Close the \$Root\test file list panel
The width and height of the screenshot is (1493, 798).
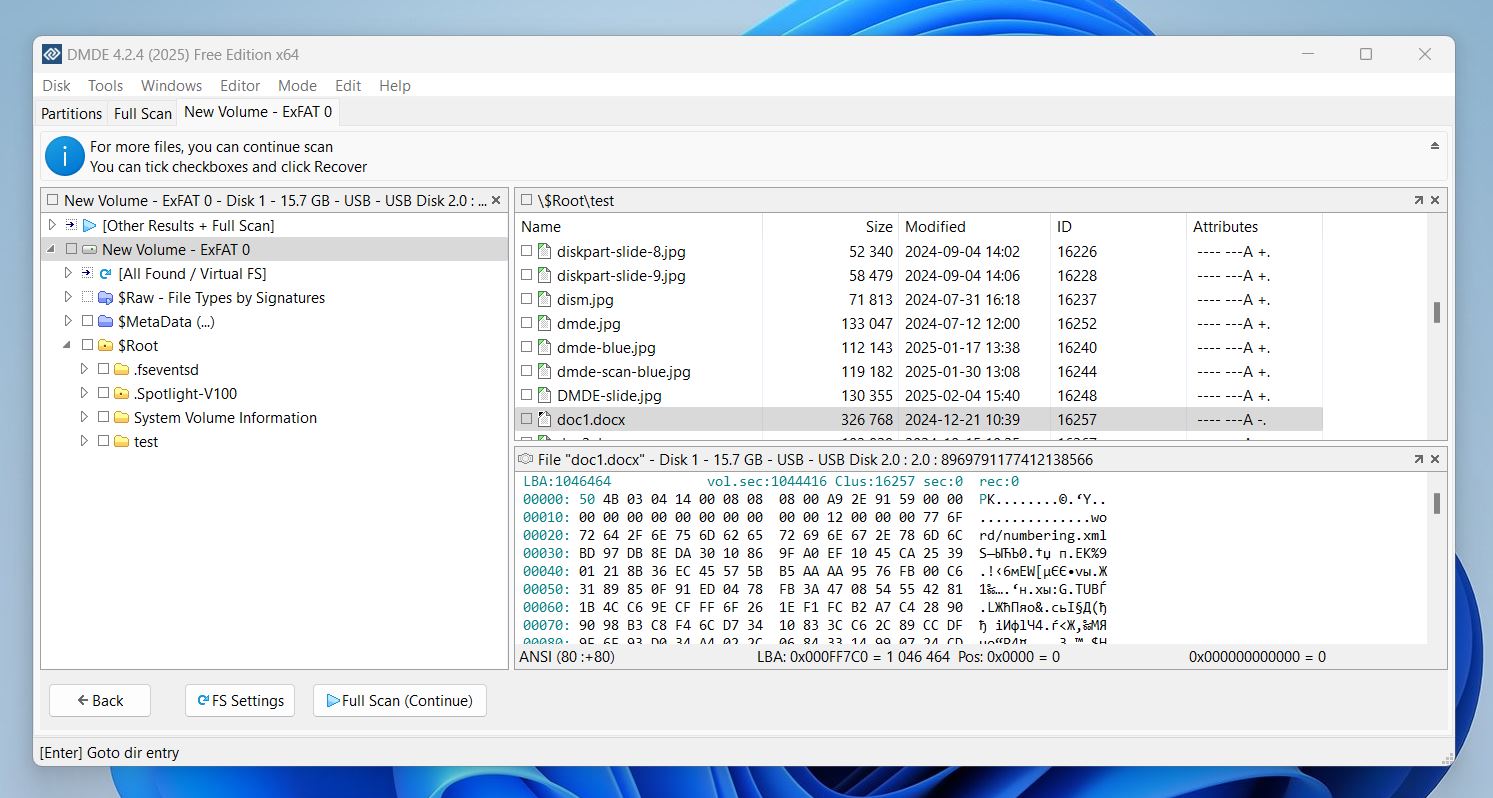click(x=1435, y=200)
